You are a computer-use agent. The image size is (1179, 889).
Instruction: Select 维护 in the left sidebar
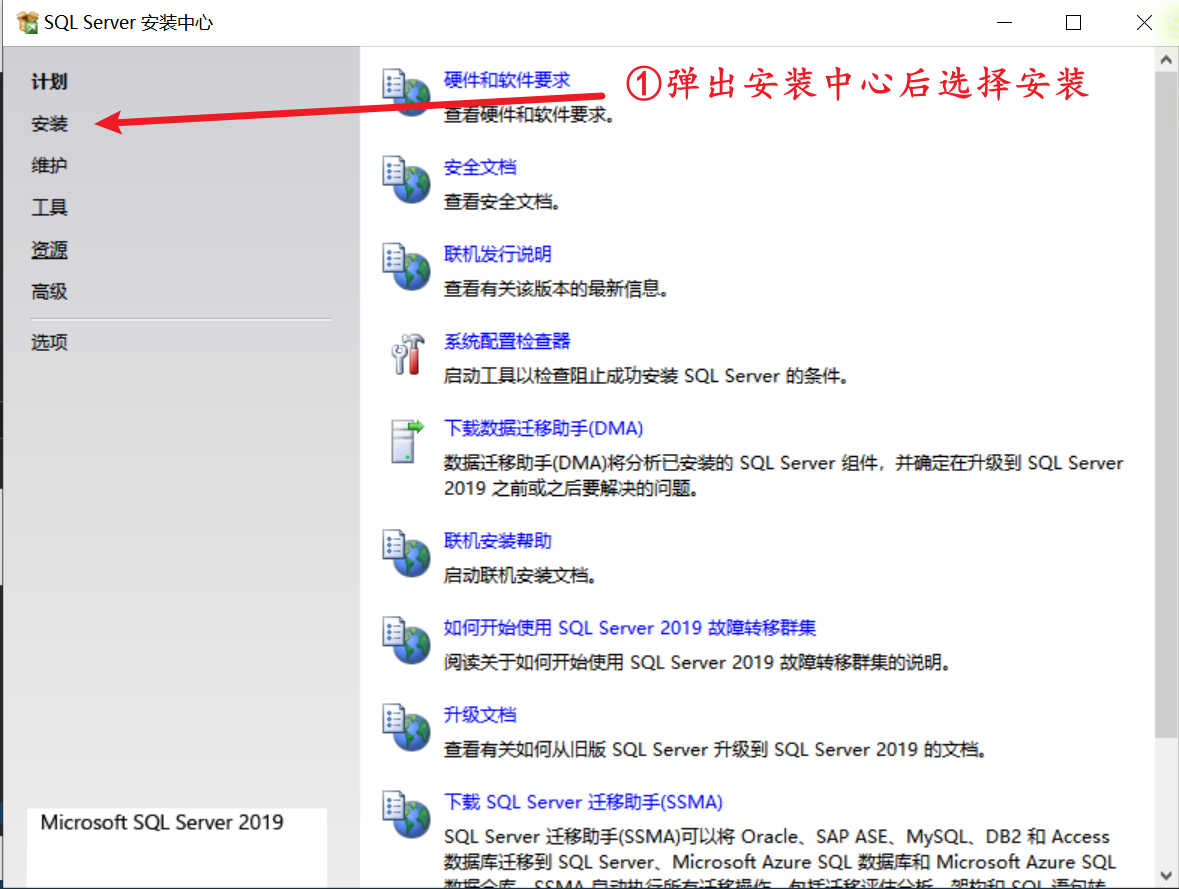(50, 166)
